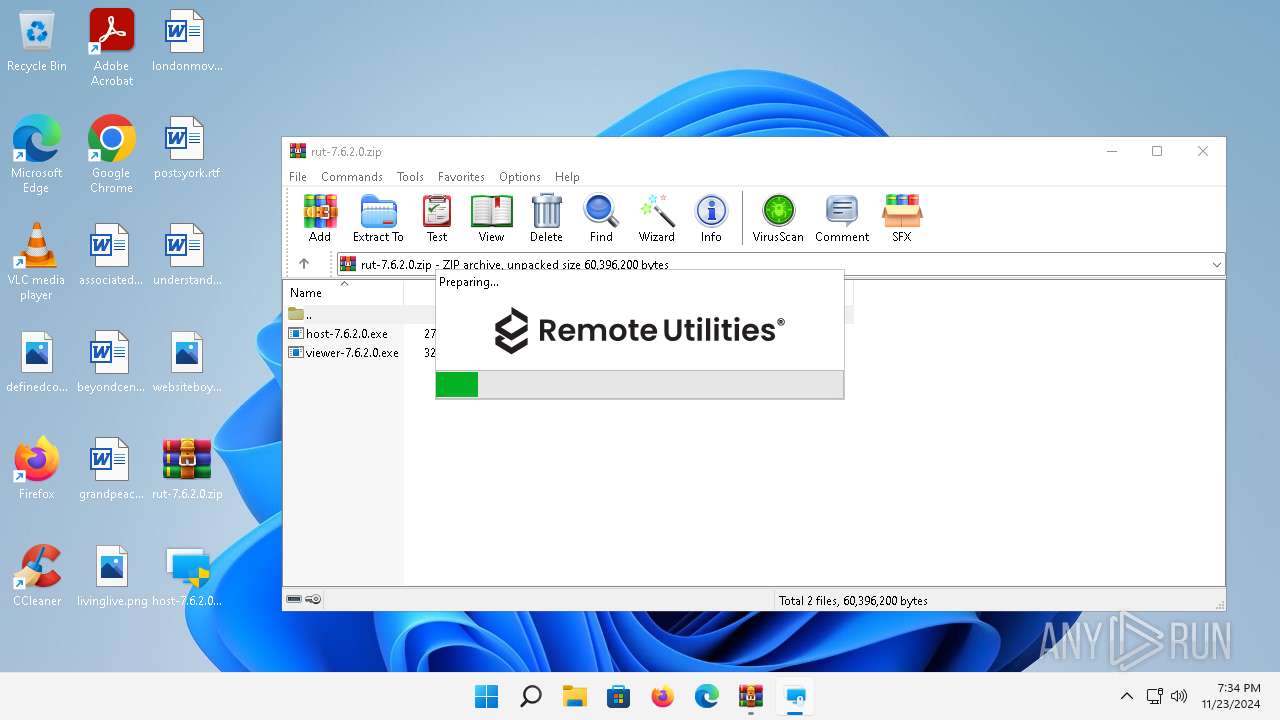Expand the archive path dropdown
Viewport: 1280px width, 720px height.
(x=1216, y=265)
